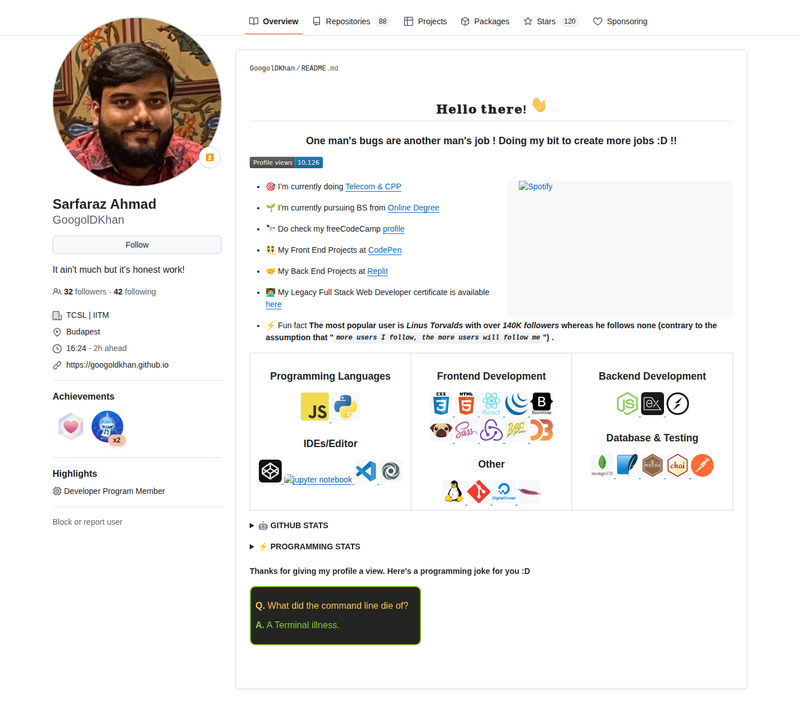Click the GoogolDKhan README.md path text

[294, 68]
